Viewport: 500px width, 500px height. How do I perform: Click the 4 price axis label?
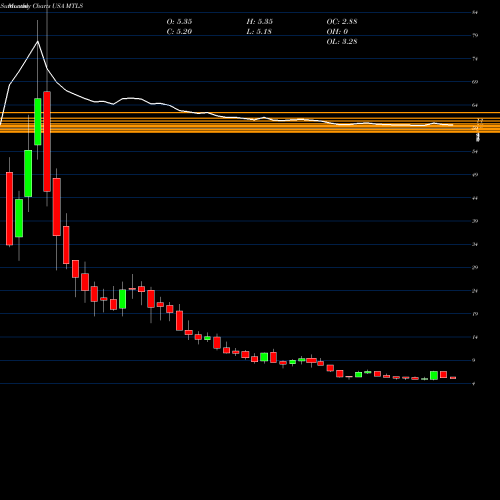click(474, 384)
